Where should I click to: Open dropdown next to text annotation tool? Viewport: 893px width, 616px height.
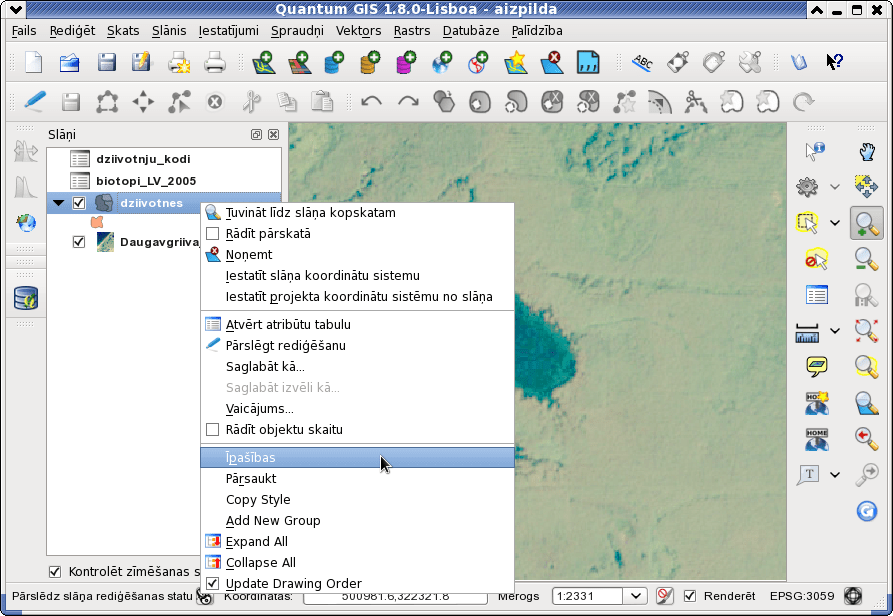(835, 474)
